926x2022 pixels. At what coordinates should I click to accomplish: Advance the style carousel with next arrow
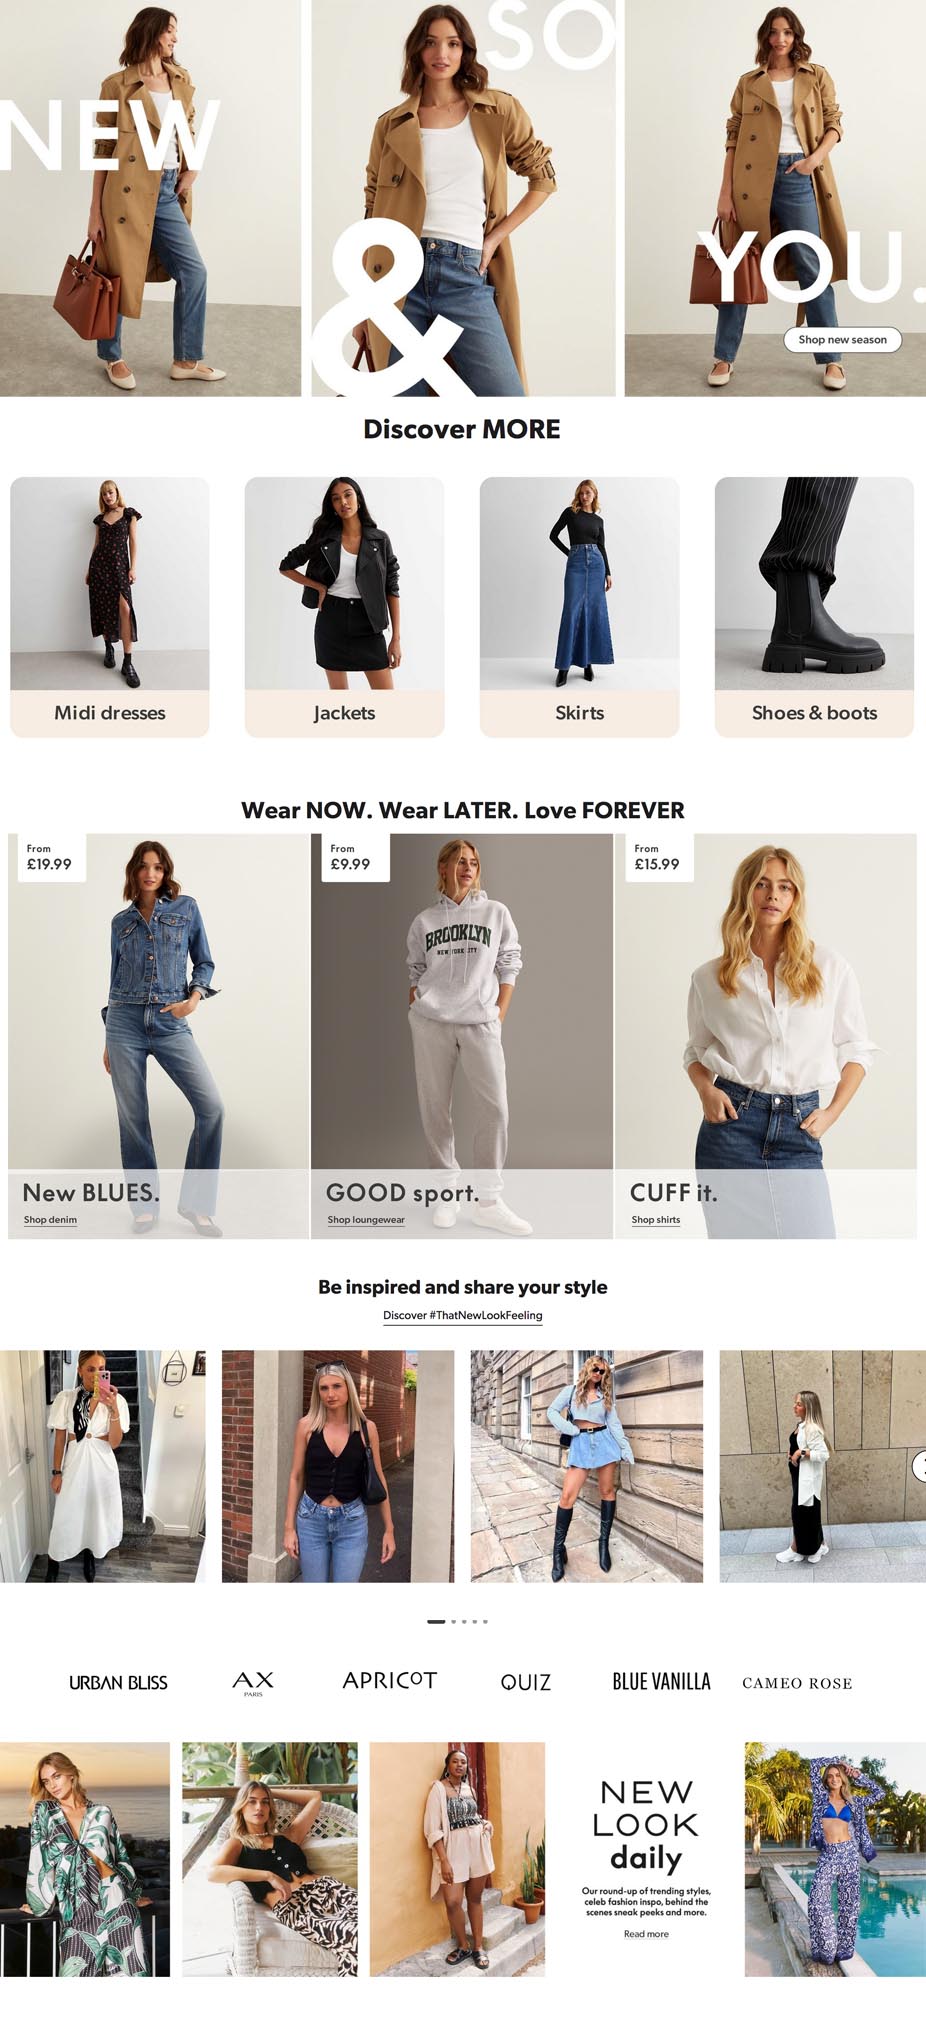coord(920,1466)
